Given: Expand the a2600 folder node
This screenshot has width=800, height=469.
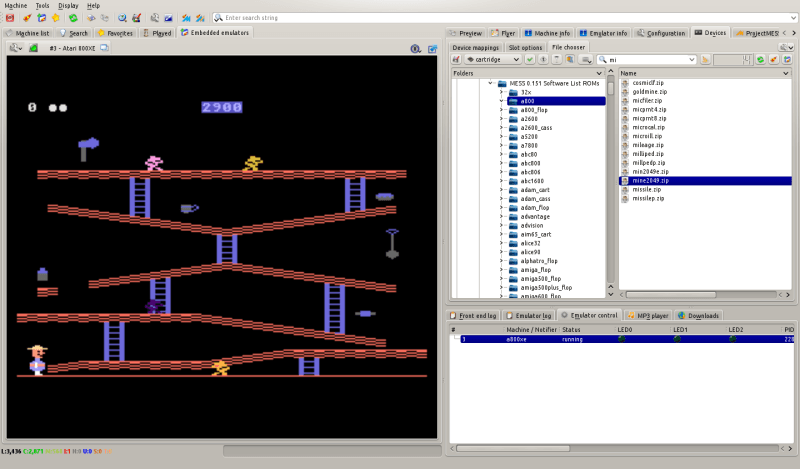Looking at the screenshot, I should (x=501, y=119).
